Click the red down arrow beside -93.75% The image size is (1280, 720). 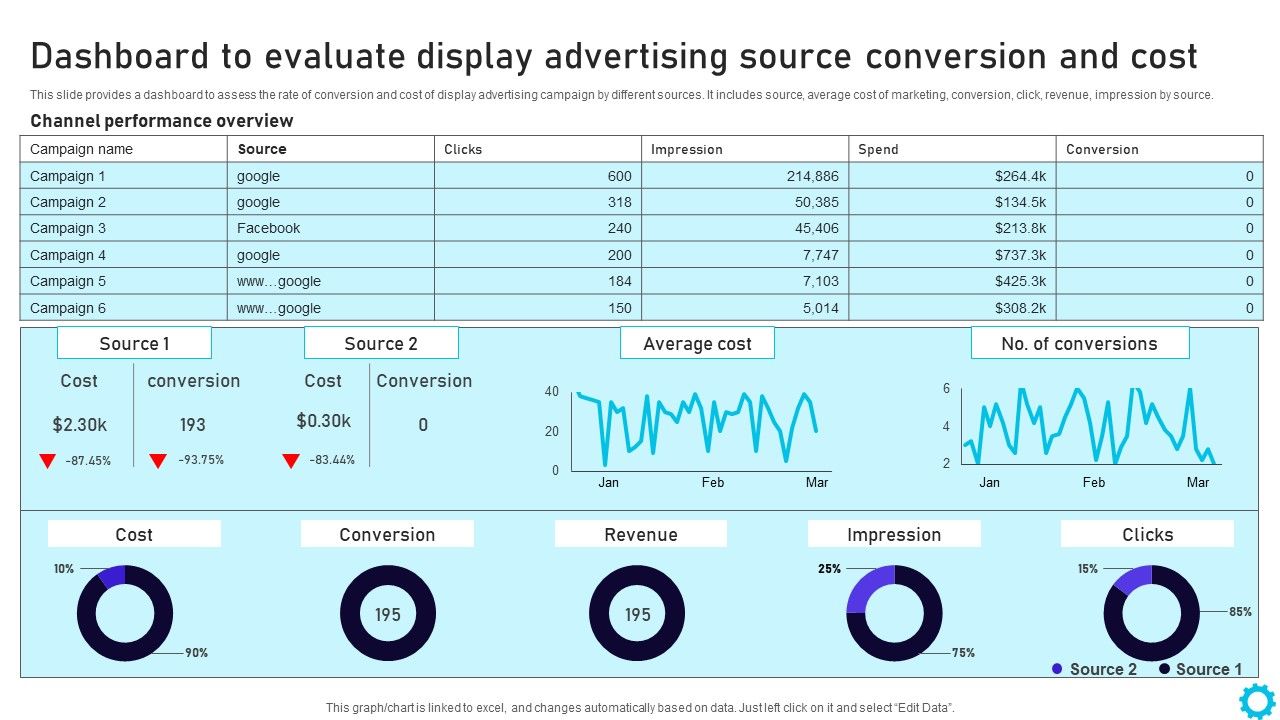[x=157, y=461]
